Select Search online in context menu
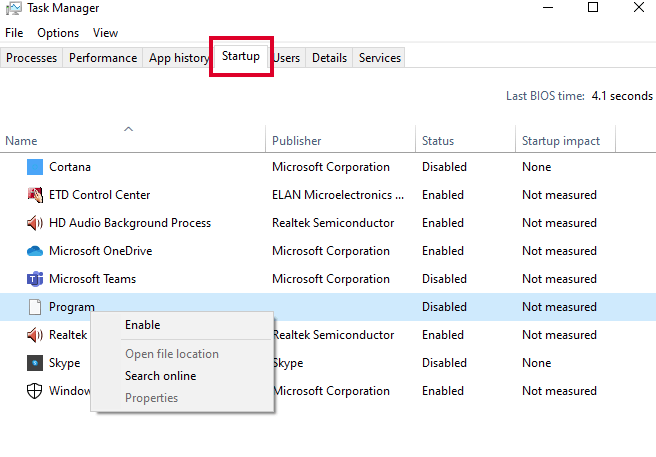Screen dimensions: 656x457 point(161,376)
